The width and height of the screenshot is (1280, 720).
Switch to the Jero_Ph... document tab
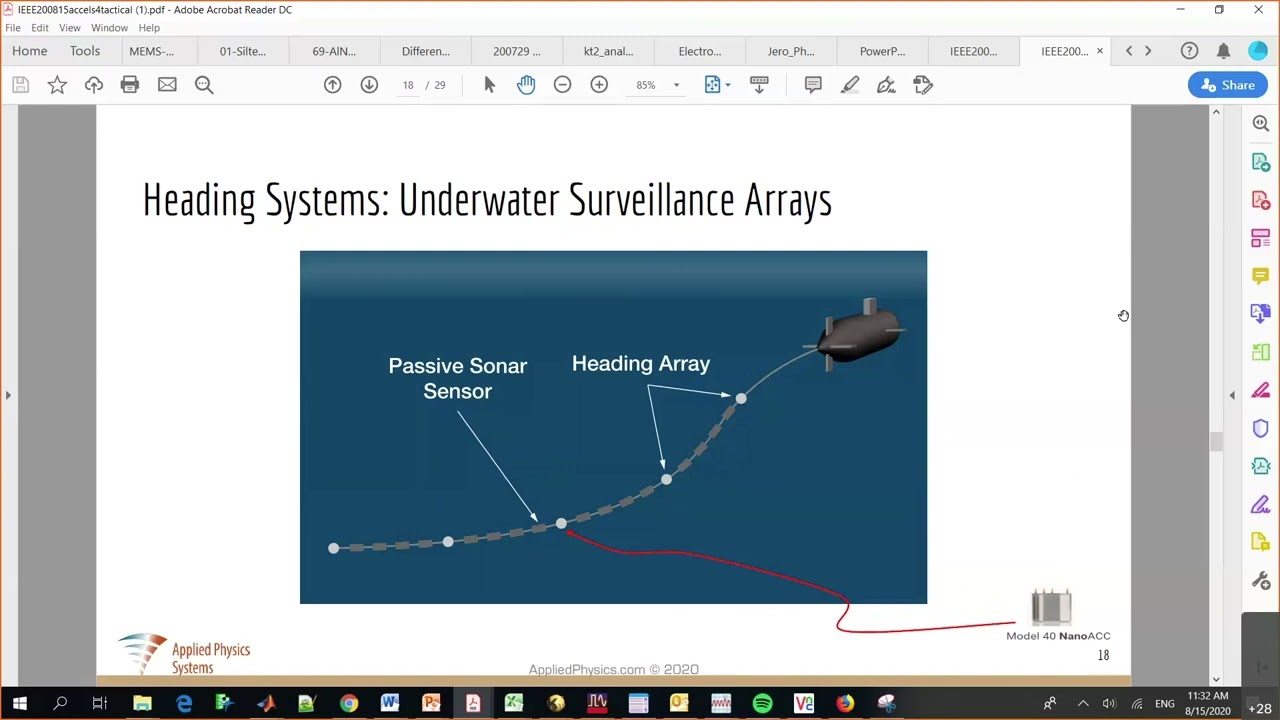(791, 51)
